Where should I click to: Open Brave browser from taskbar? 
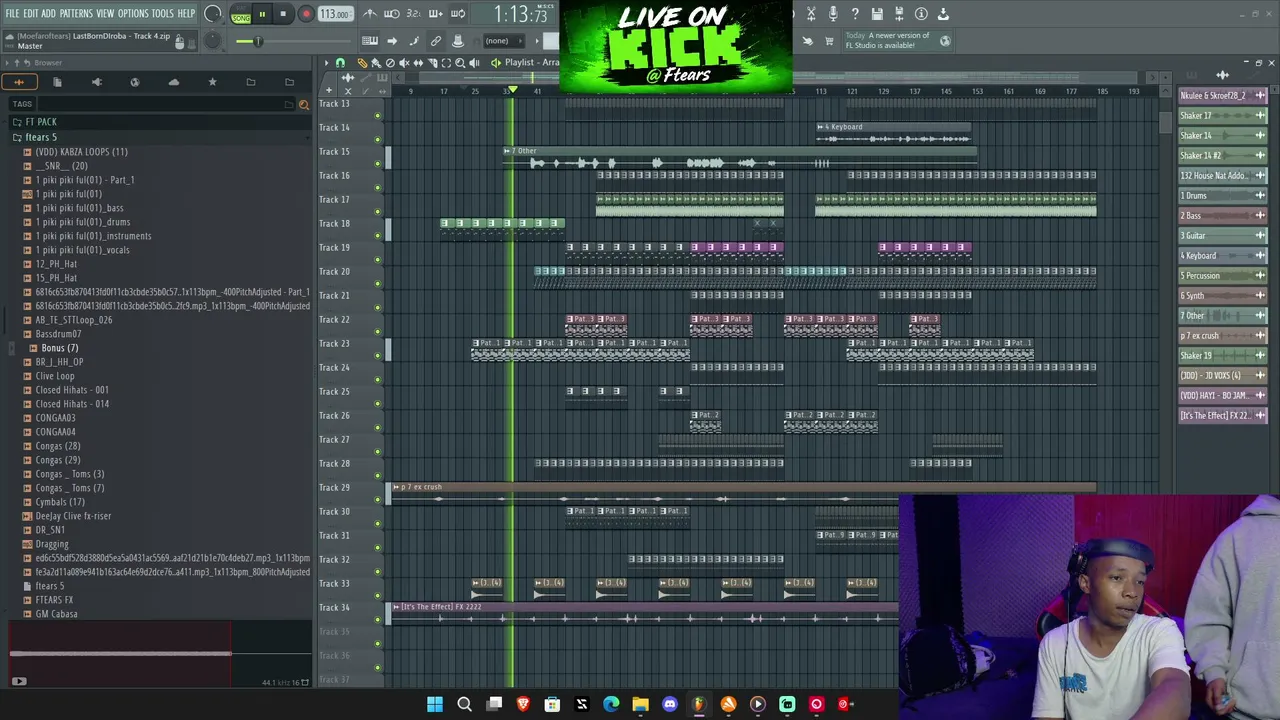[x=523, y=704]
